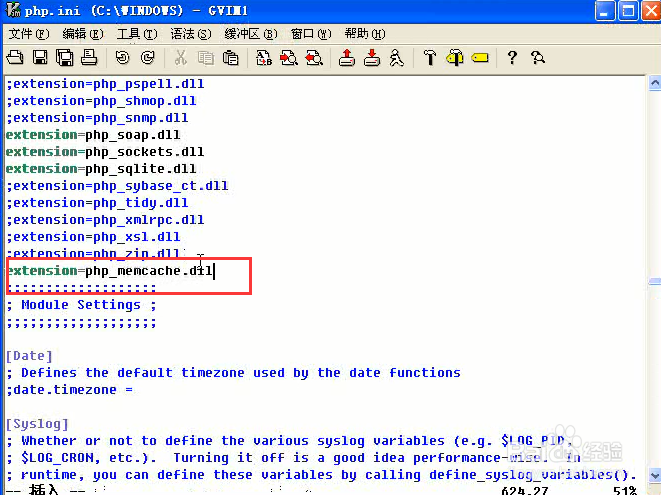
Task: Click the [Date] section header
Action: click(x=29, y=356)
